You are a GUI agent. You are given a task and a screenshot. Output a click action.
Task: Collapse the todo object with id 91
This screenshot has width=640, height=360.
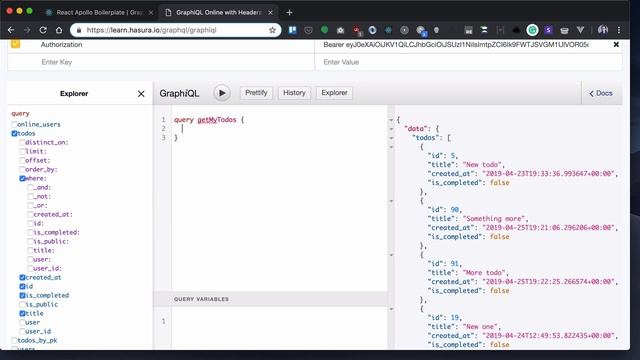[391, 255]
